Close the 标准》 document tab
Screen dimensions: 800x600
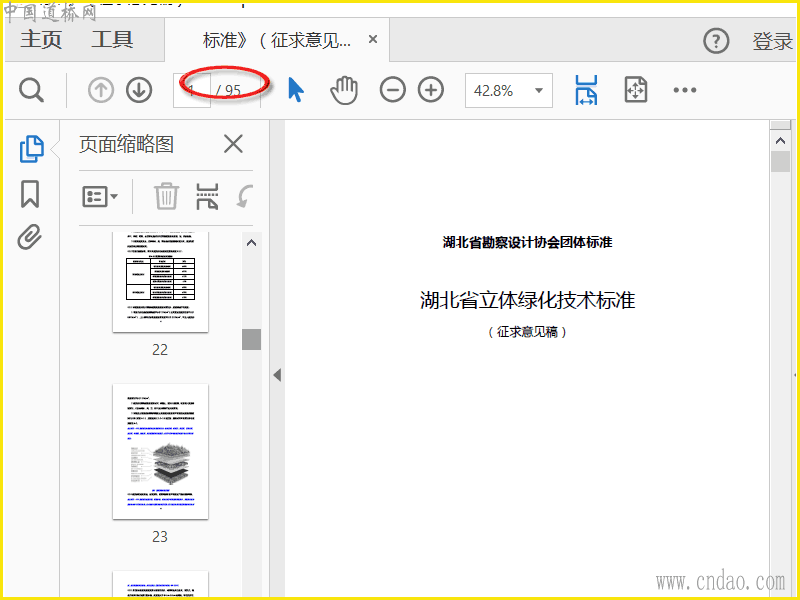tap(373, 39)
